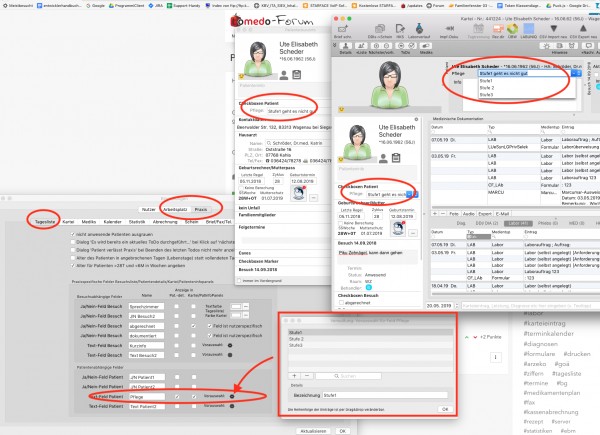Click Mutterpass stork icon in Kartei panel

[398, 228]
